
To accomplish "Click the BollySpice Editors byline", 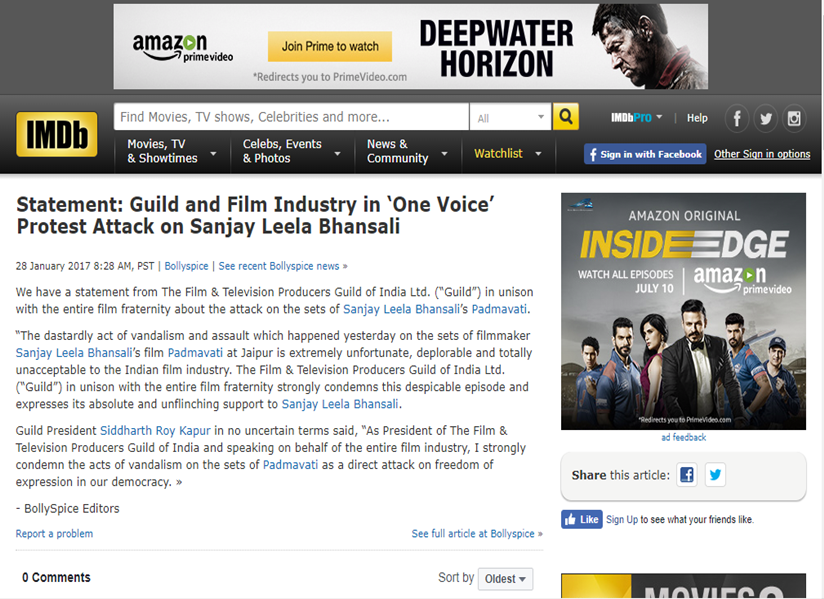I will (x=72, y=509).
